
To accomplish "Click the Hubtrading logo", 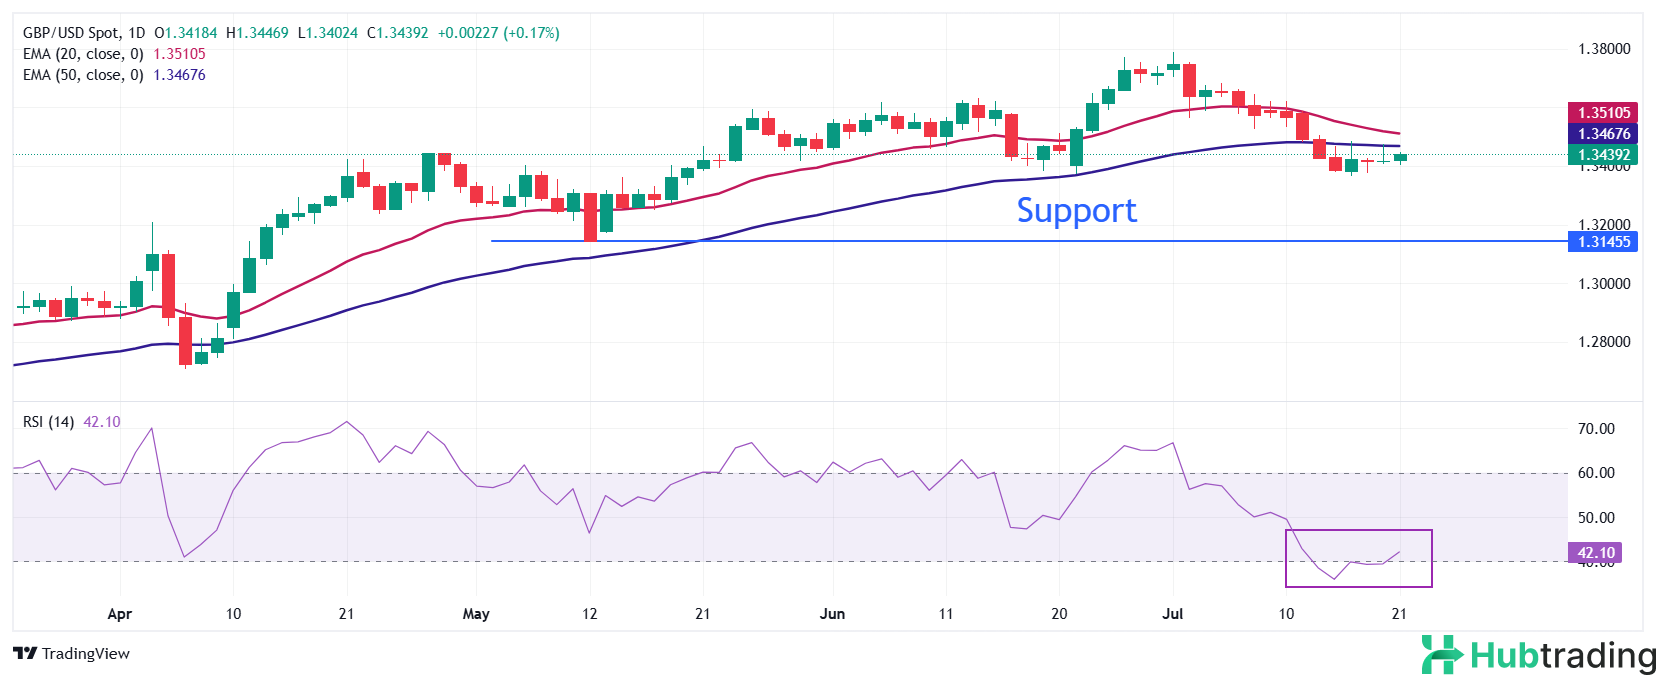I will pos(1538,655).
